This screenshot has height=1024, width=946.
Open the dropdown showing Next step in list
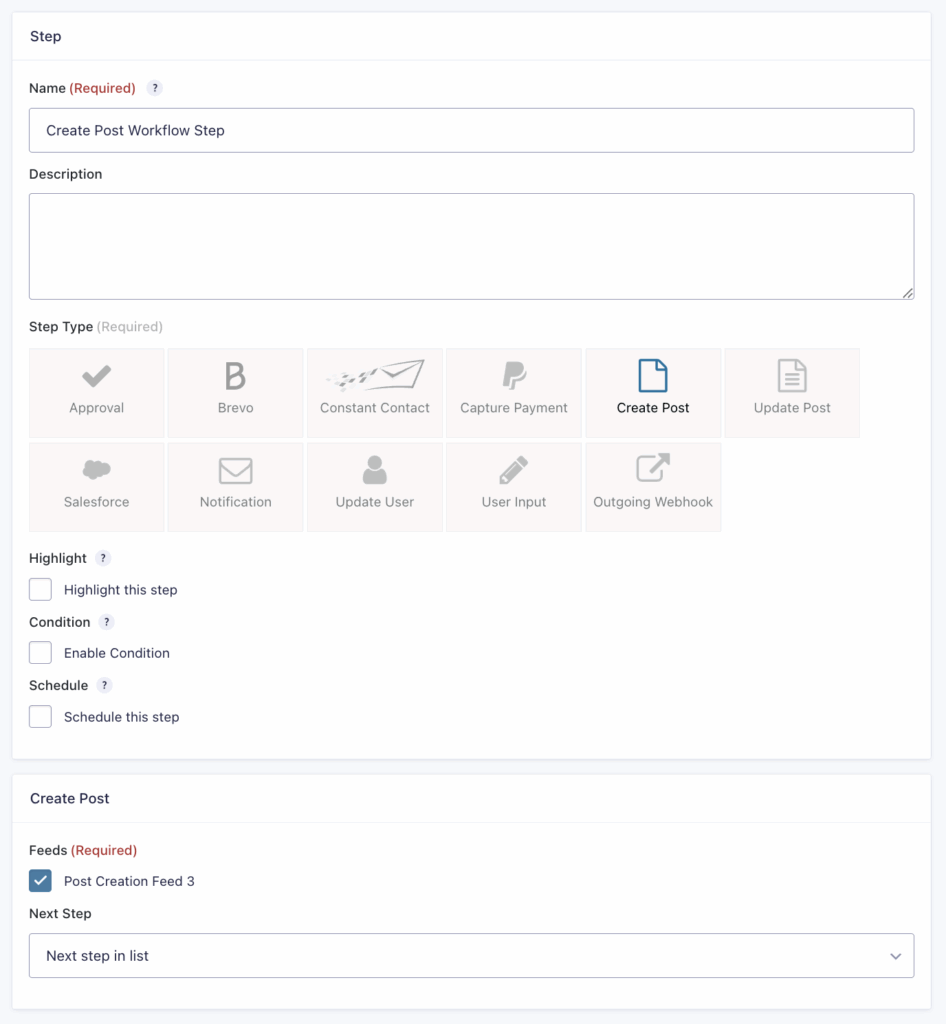pos(472,955)
